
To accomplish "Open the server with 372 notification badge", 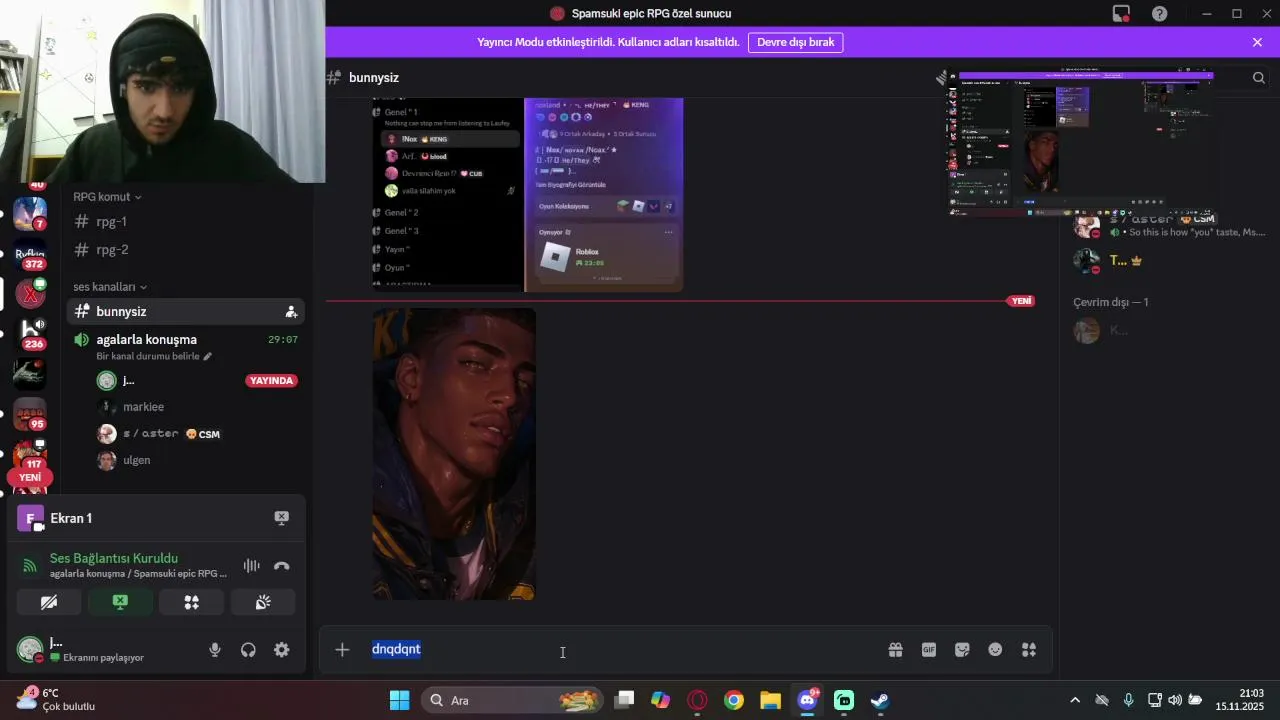I will tap(30, 255).
